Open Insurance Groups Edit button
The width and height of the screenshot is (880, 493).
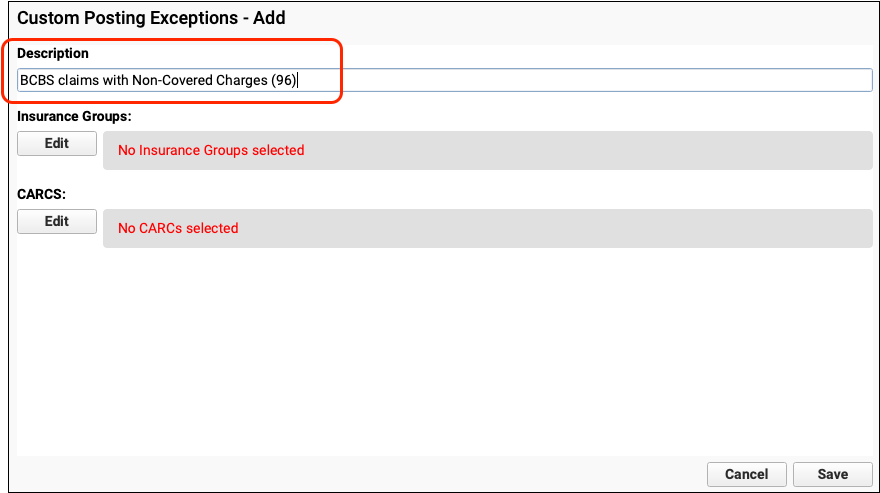(57, 143)
